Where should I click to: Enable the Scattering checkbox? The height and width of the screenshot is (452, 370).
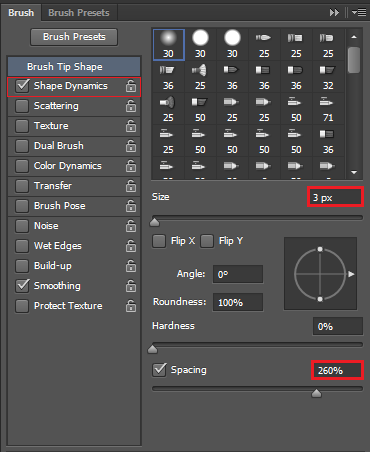[x=22, y=106]
